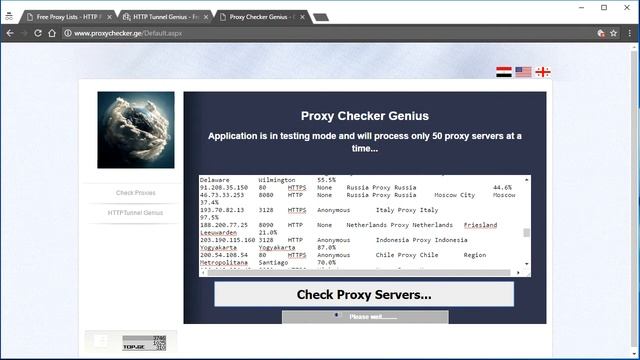Click proxy IP 200.54.108.54
Image resolution: width=640 pixels, height=360 pixels.
tap(224, 255)
